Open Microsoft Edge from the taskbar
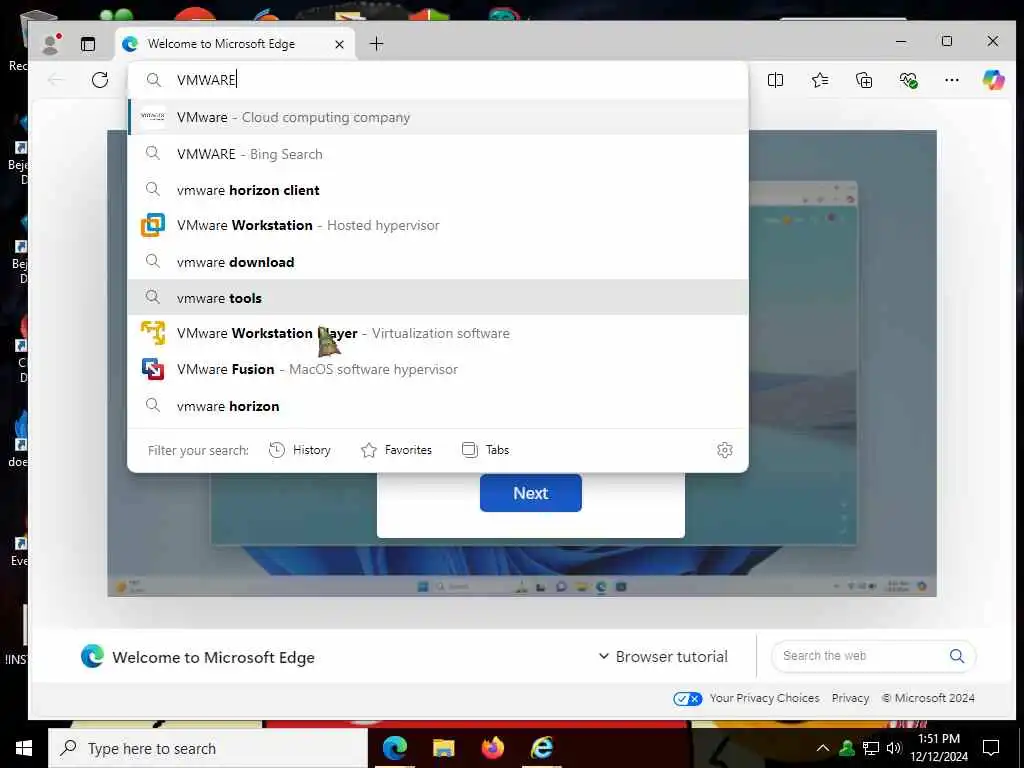The image size is (1024, 768). [394, 748]
